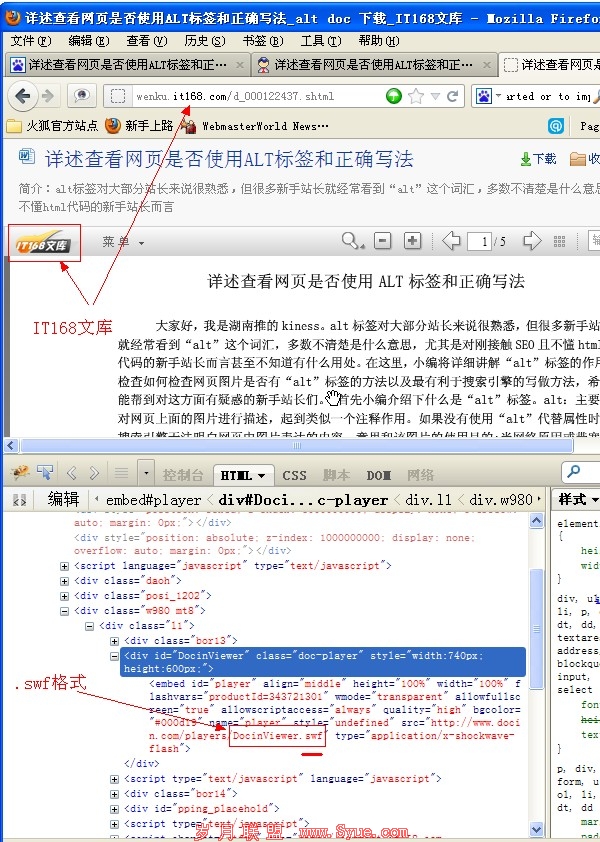Expand the div class="daoh" node
Viewport: 600px width, 842px height.
(64, 581)
